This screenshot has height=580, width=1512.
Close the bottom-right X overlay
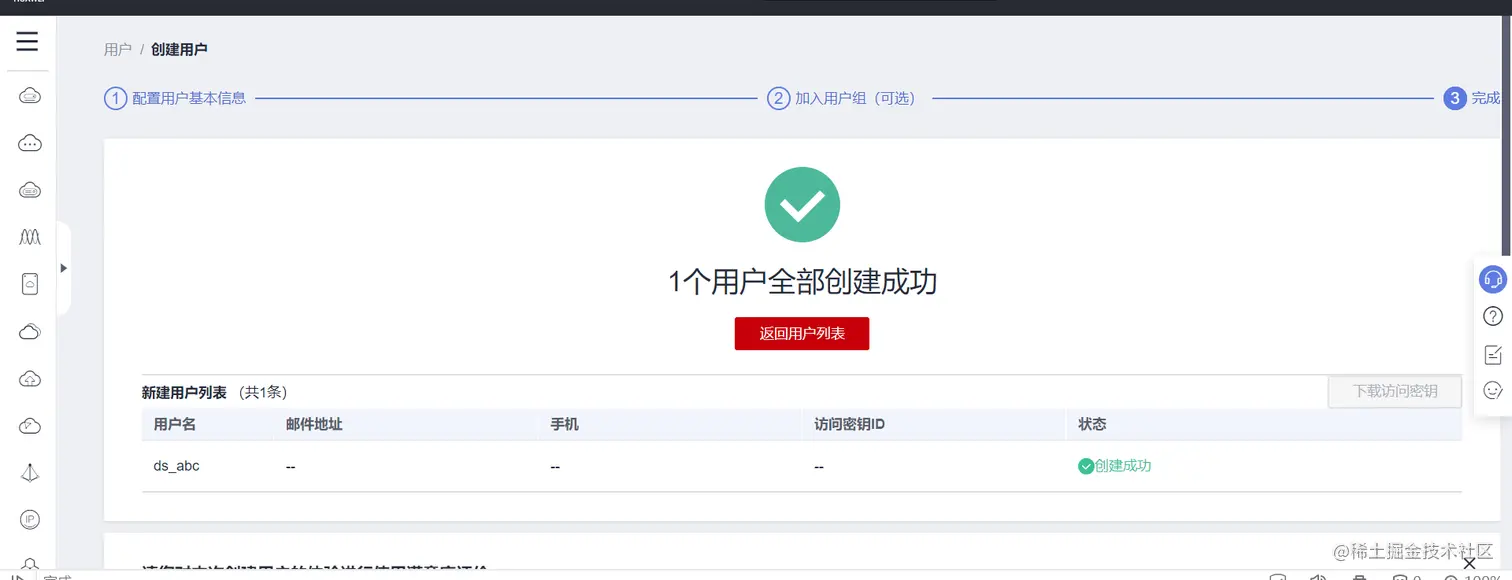coord(1469,565)
